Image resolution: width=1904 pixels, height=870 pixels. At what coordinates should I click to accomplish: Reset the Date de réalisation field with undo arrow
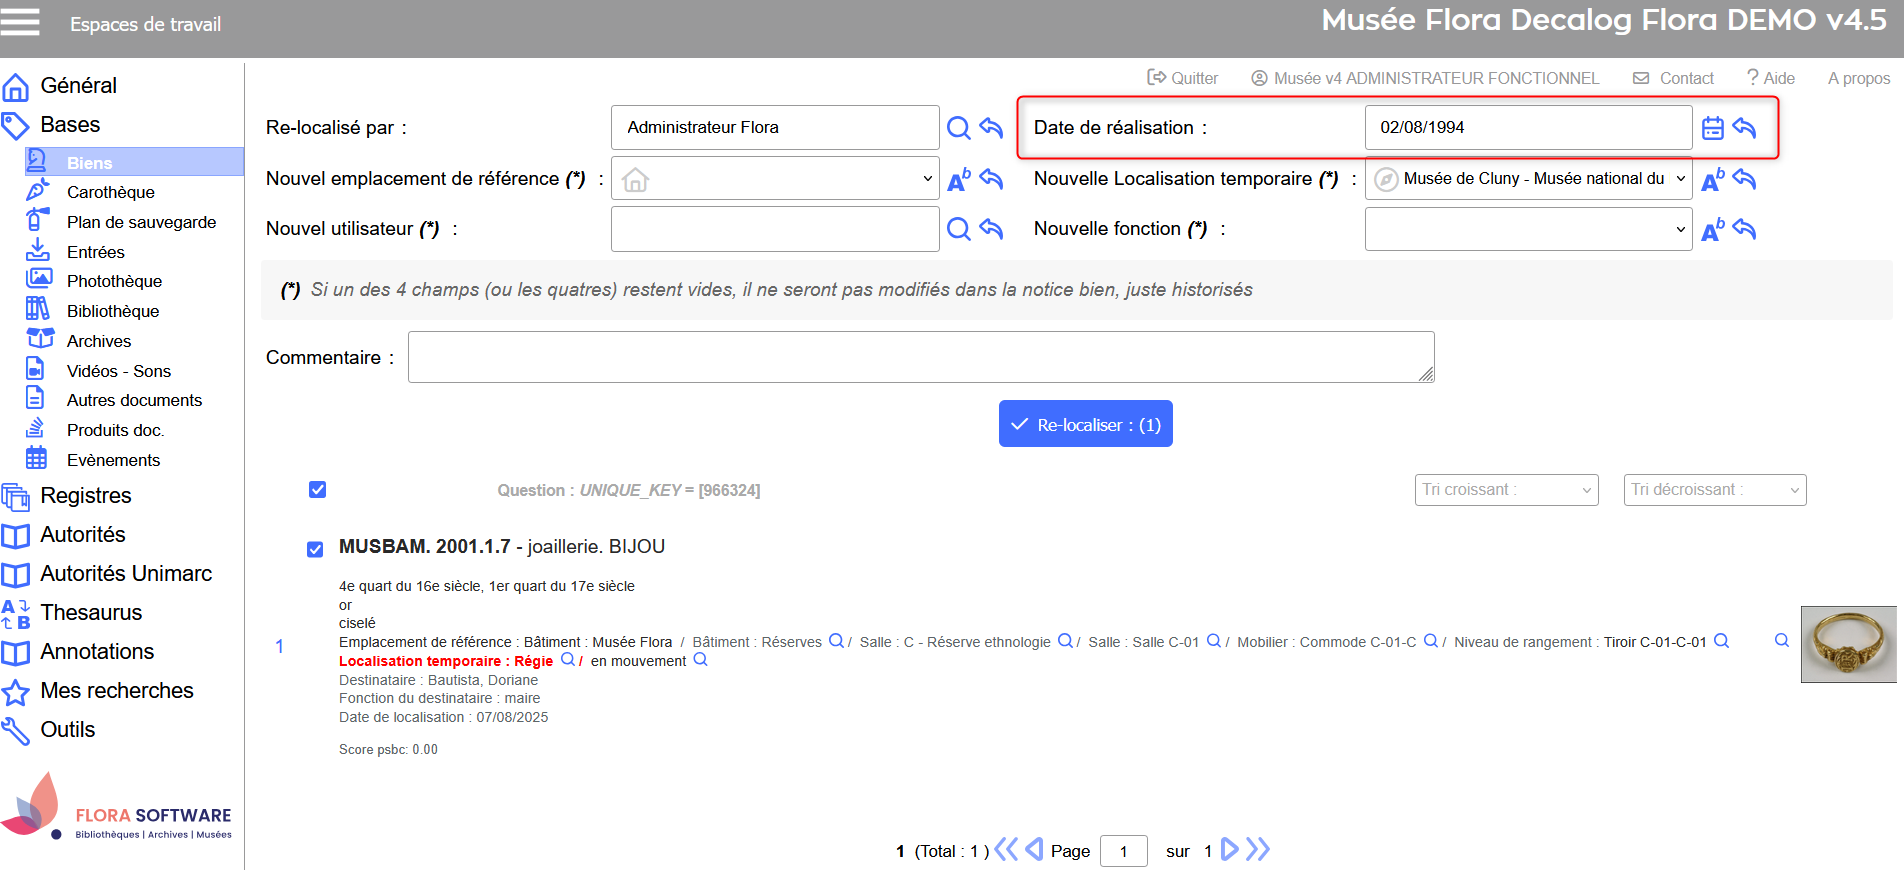click(1745, 128)
